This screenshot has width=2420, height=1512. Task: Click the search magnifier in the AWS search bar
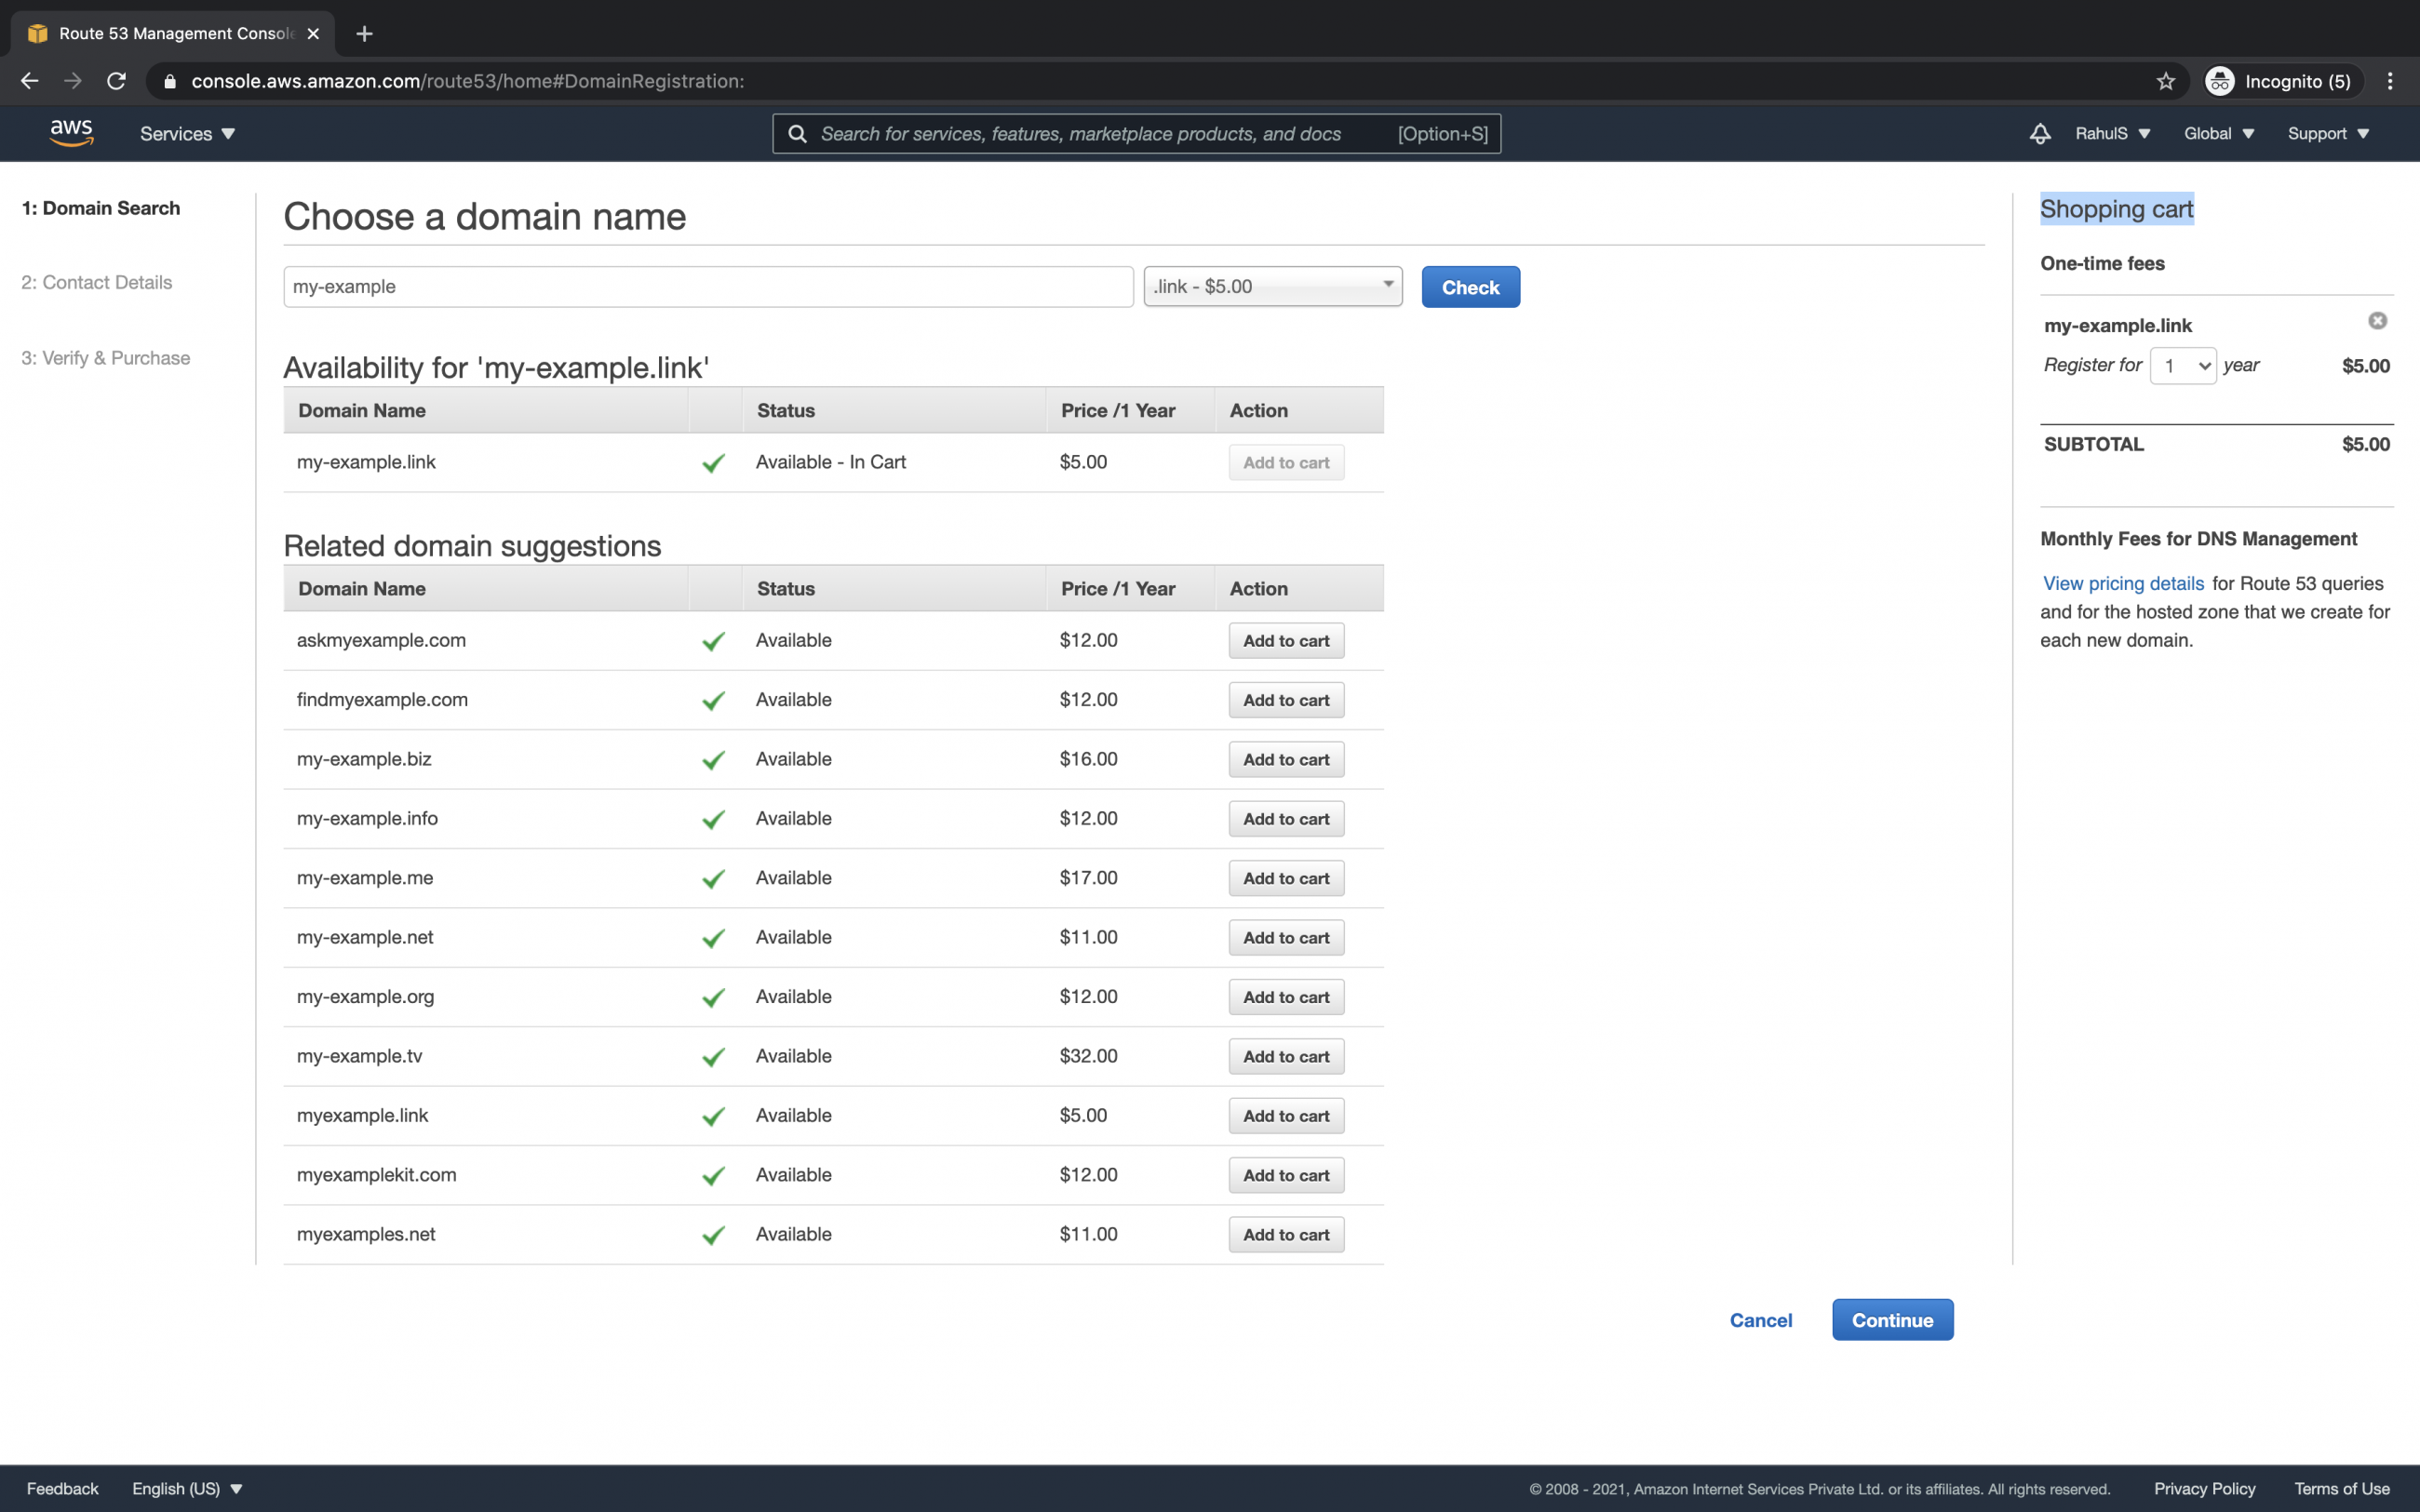797,133
